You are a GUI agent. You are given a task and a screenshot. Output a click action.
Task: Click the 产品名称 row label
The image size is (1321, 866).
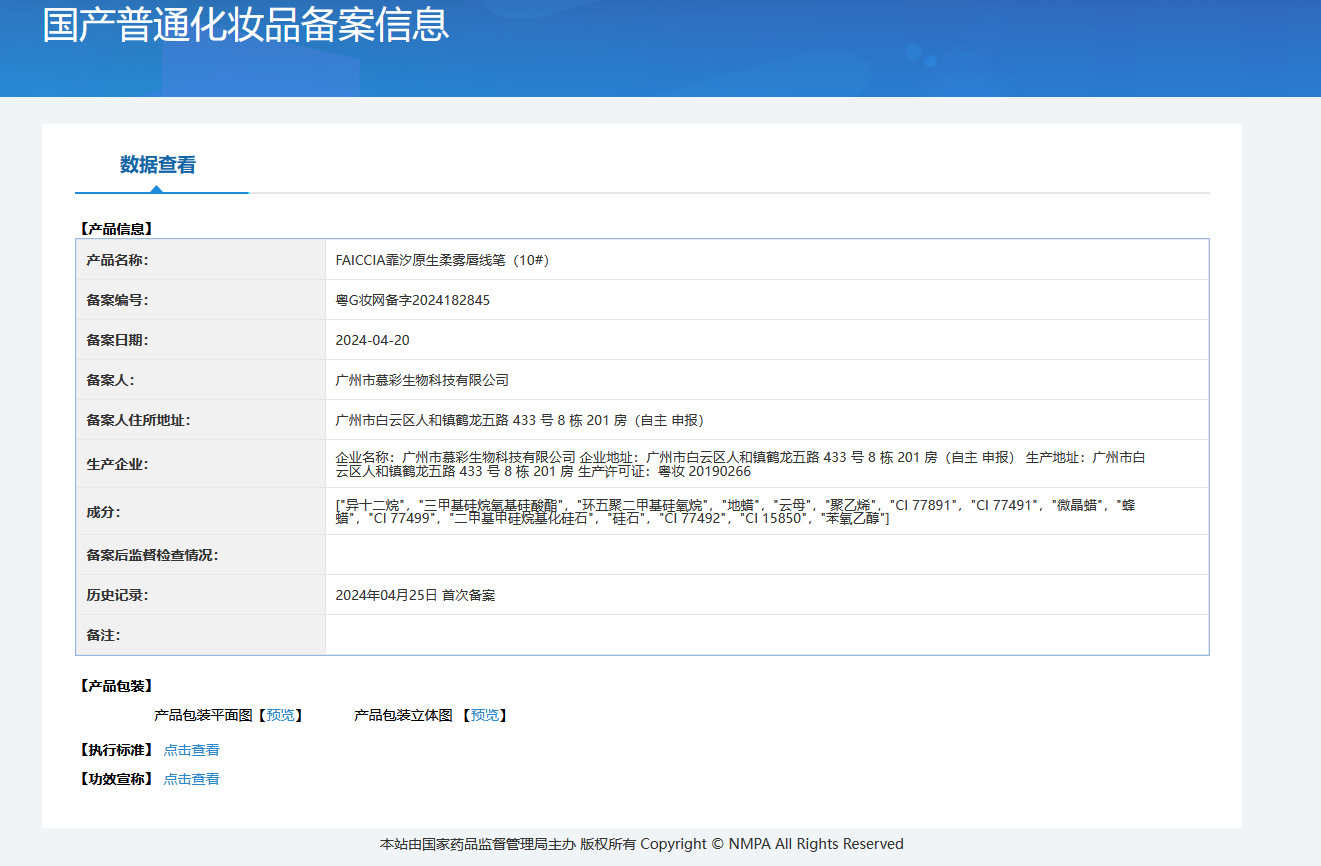pos(117,260)
